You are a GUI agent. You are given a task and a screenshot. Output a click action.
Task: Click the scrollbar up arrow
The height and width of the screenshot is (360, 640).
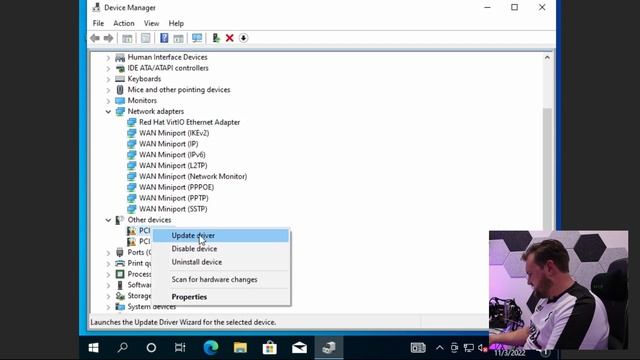547,58
